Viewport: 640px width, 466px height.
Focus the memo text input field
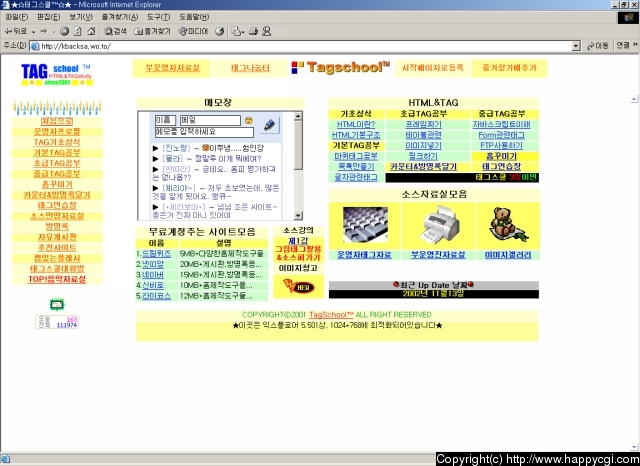pyautogui.click(x=204, y=132)
